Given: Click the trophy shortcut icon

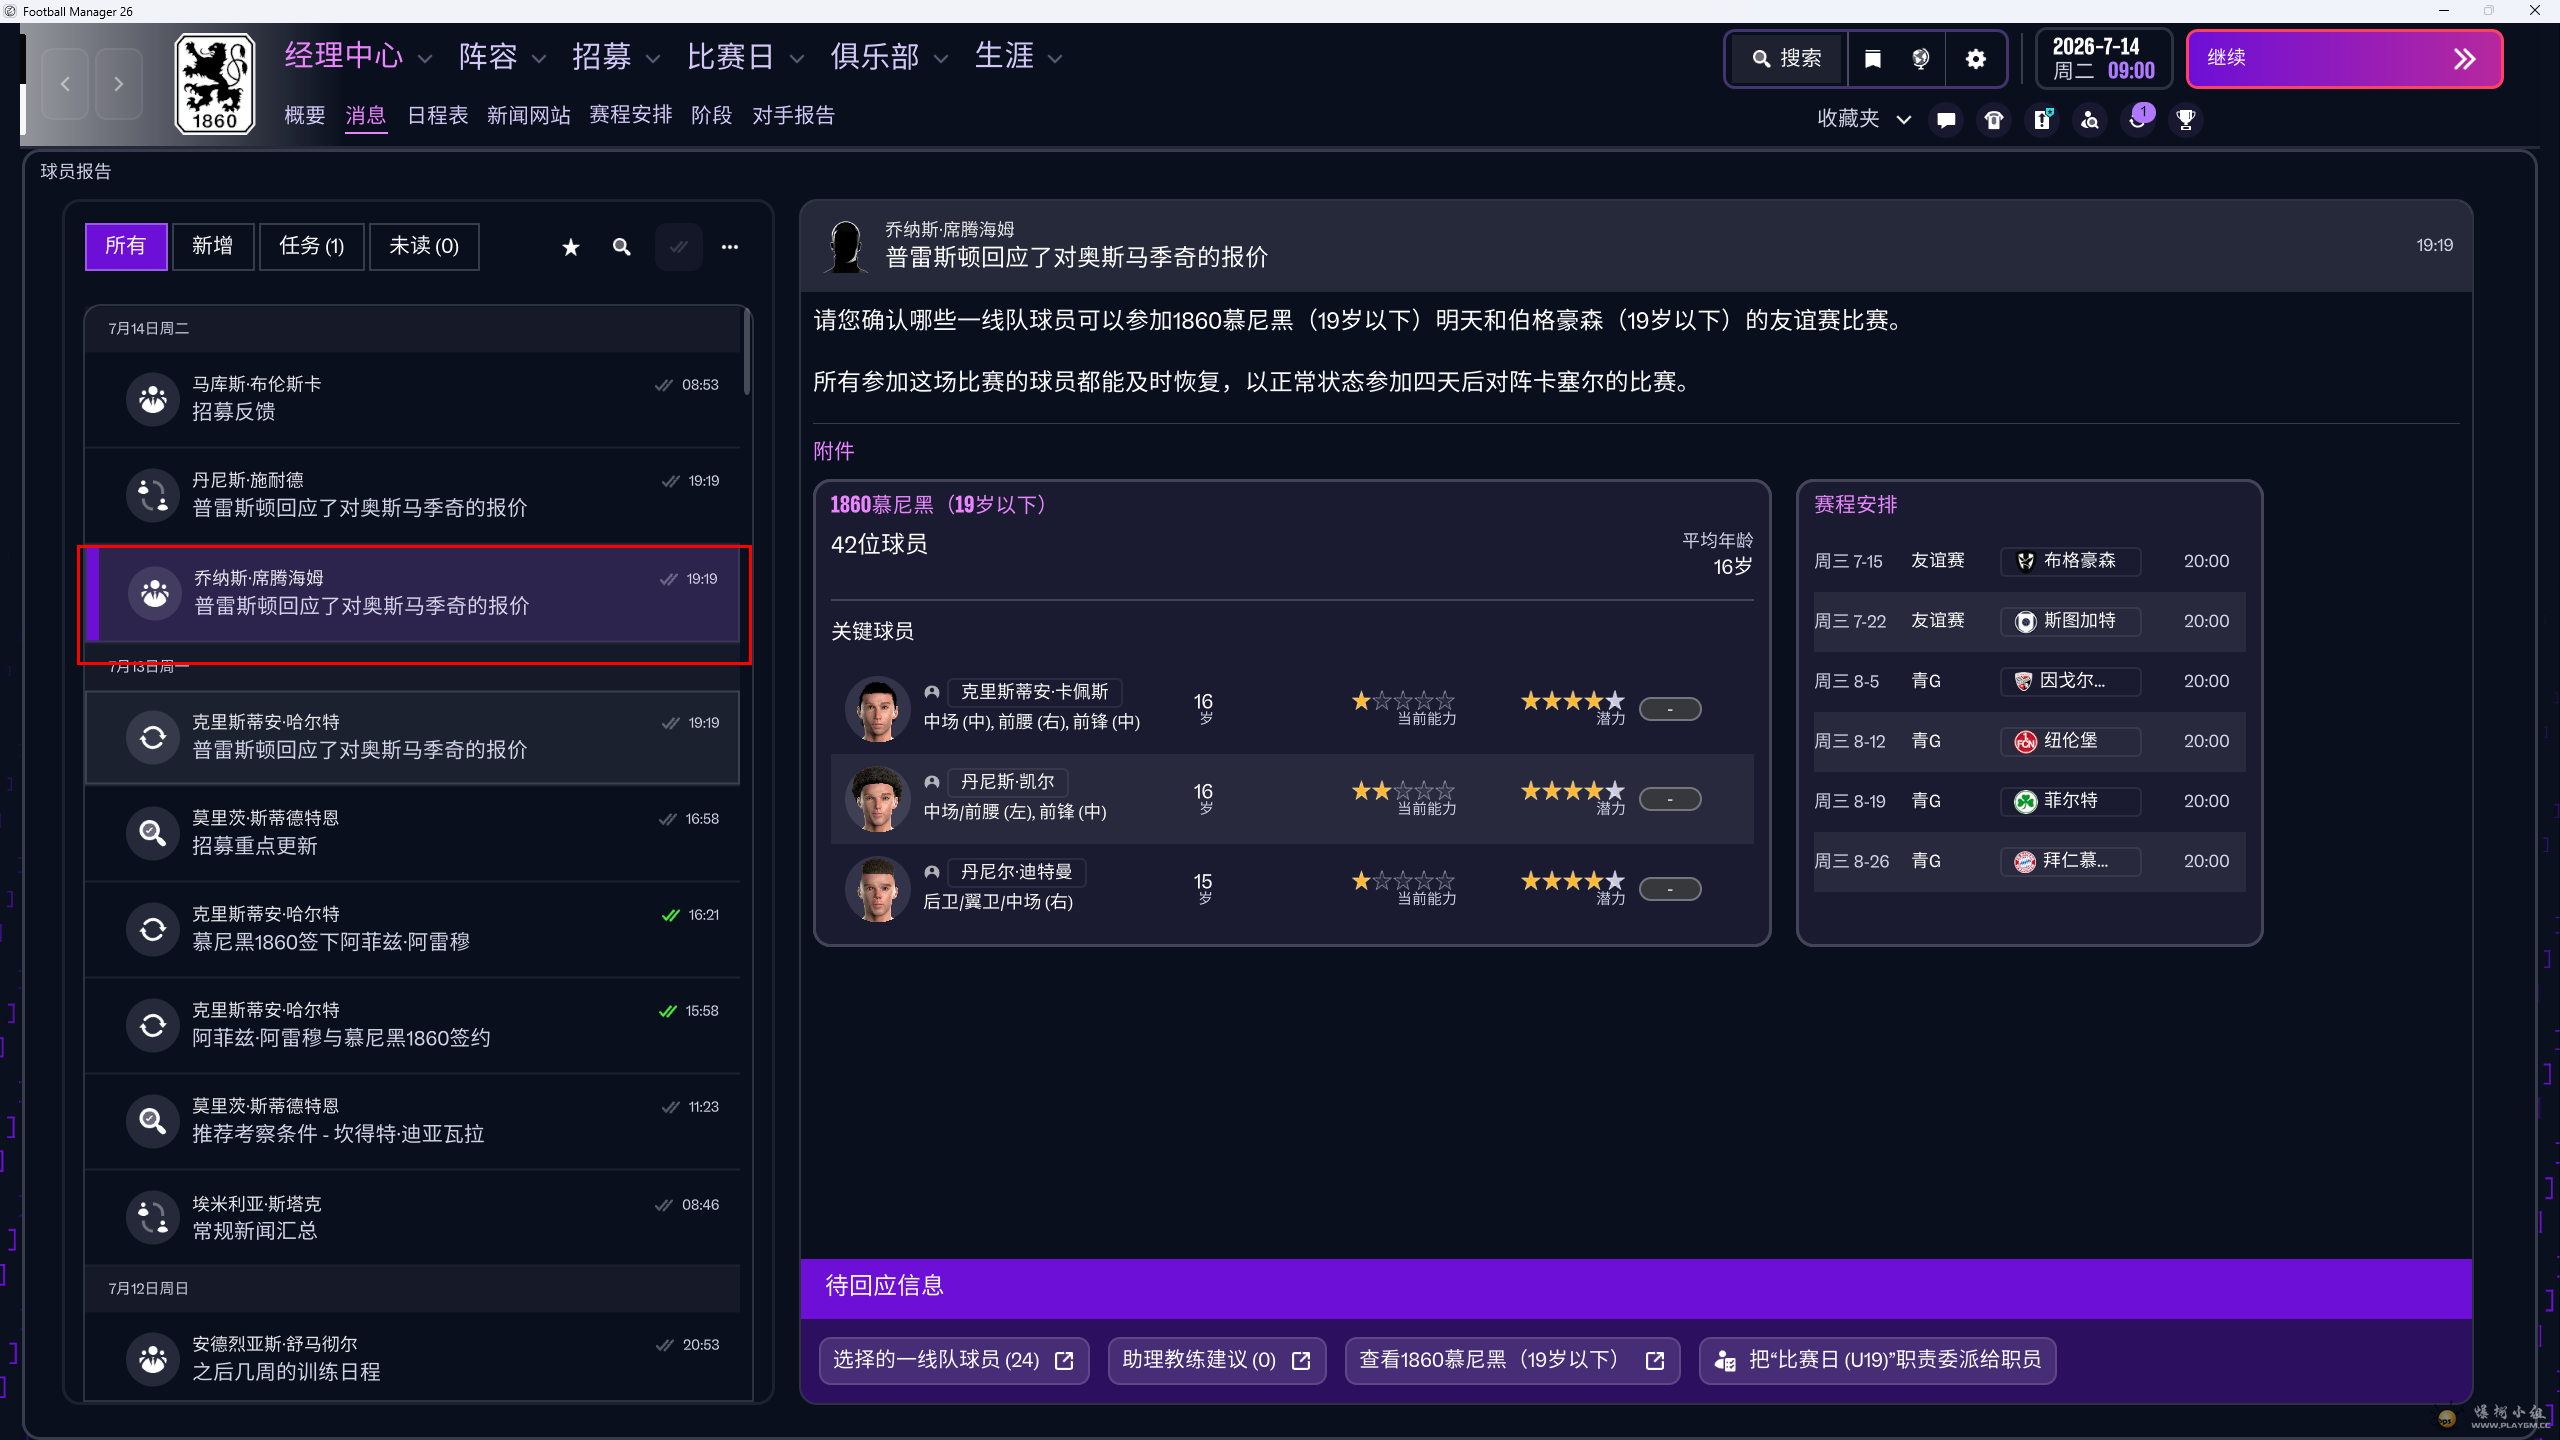Looking at the screenshot, I should click(2186, 120).
